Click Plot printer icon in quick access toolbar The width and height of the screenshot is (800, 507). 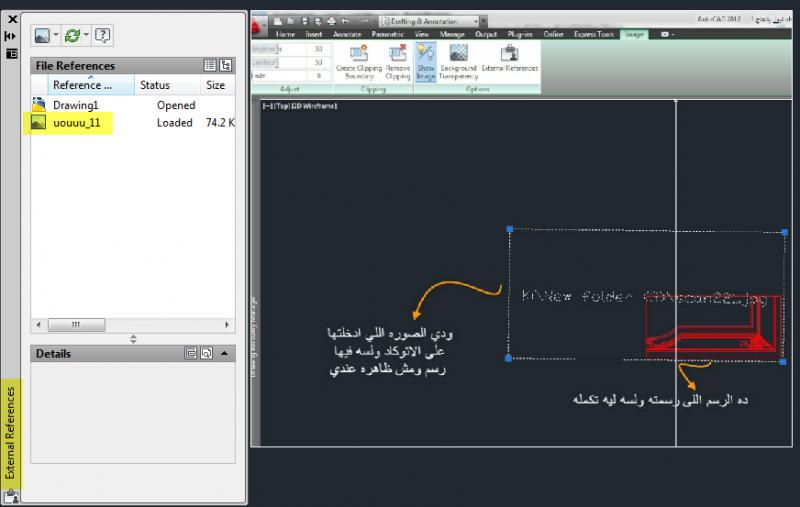(x=332, y=21)
